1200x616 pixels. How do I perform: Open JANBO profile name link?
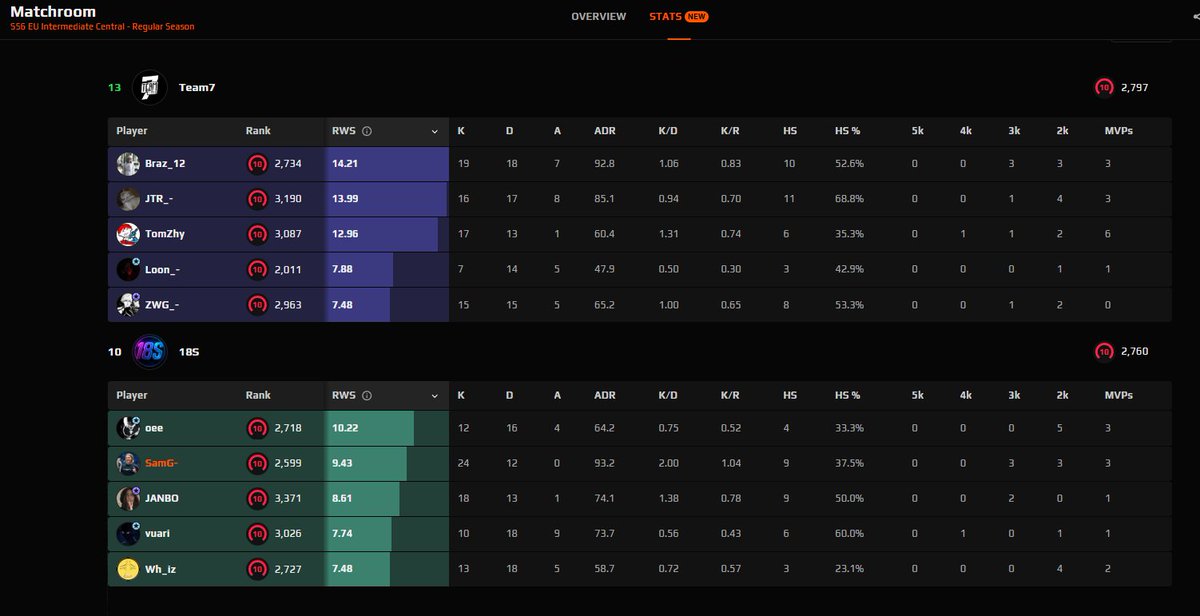[162, 498]
